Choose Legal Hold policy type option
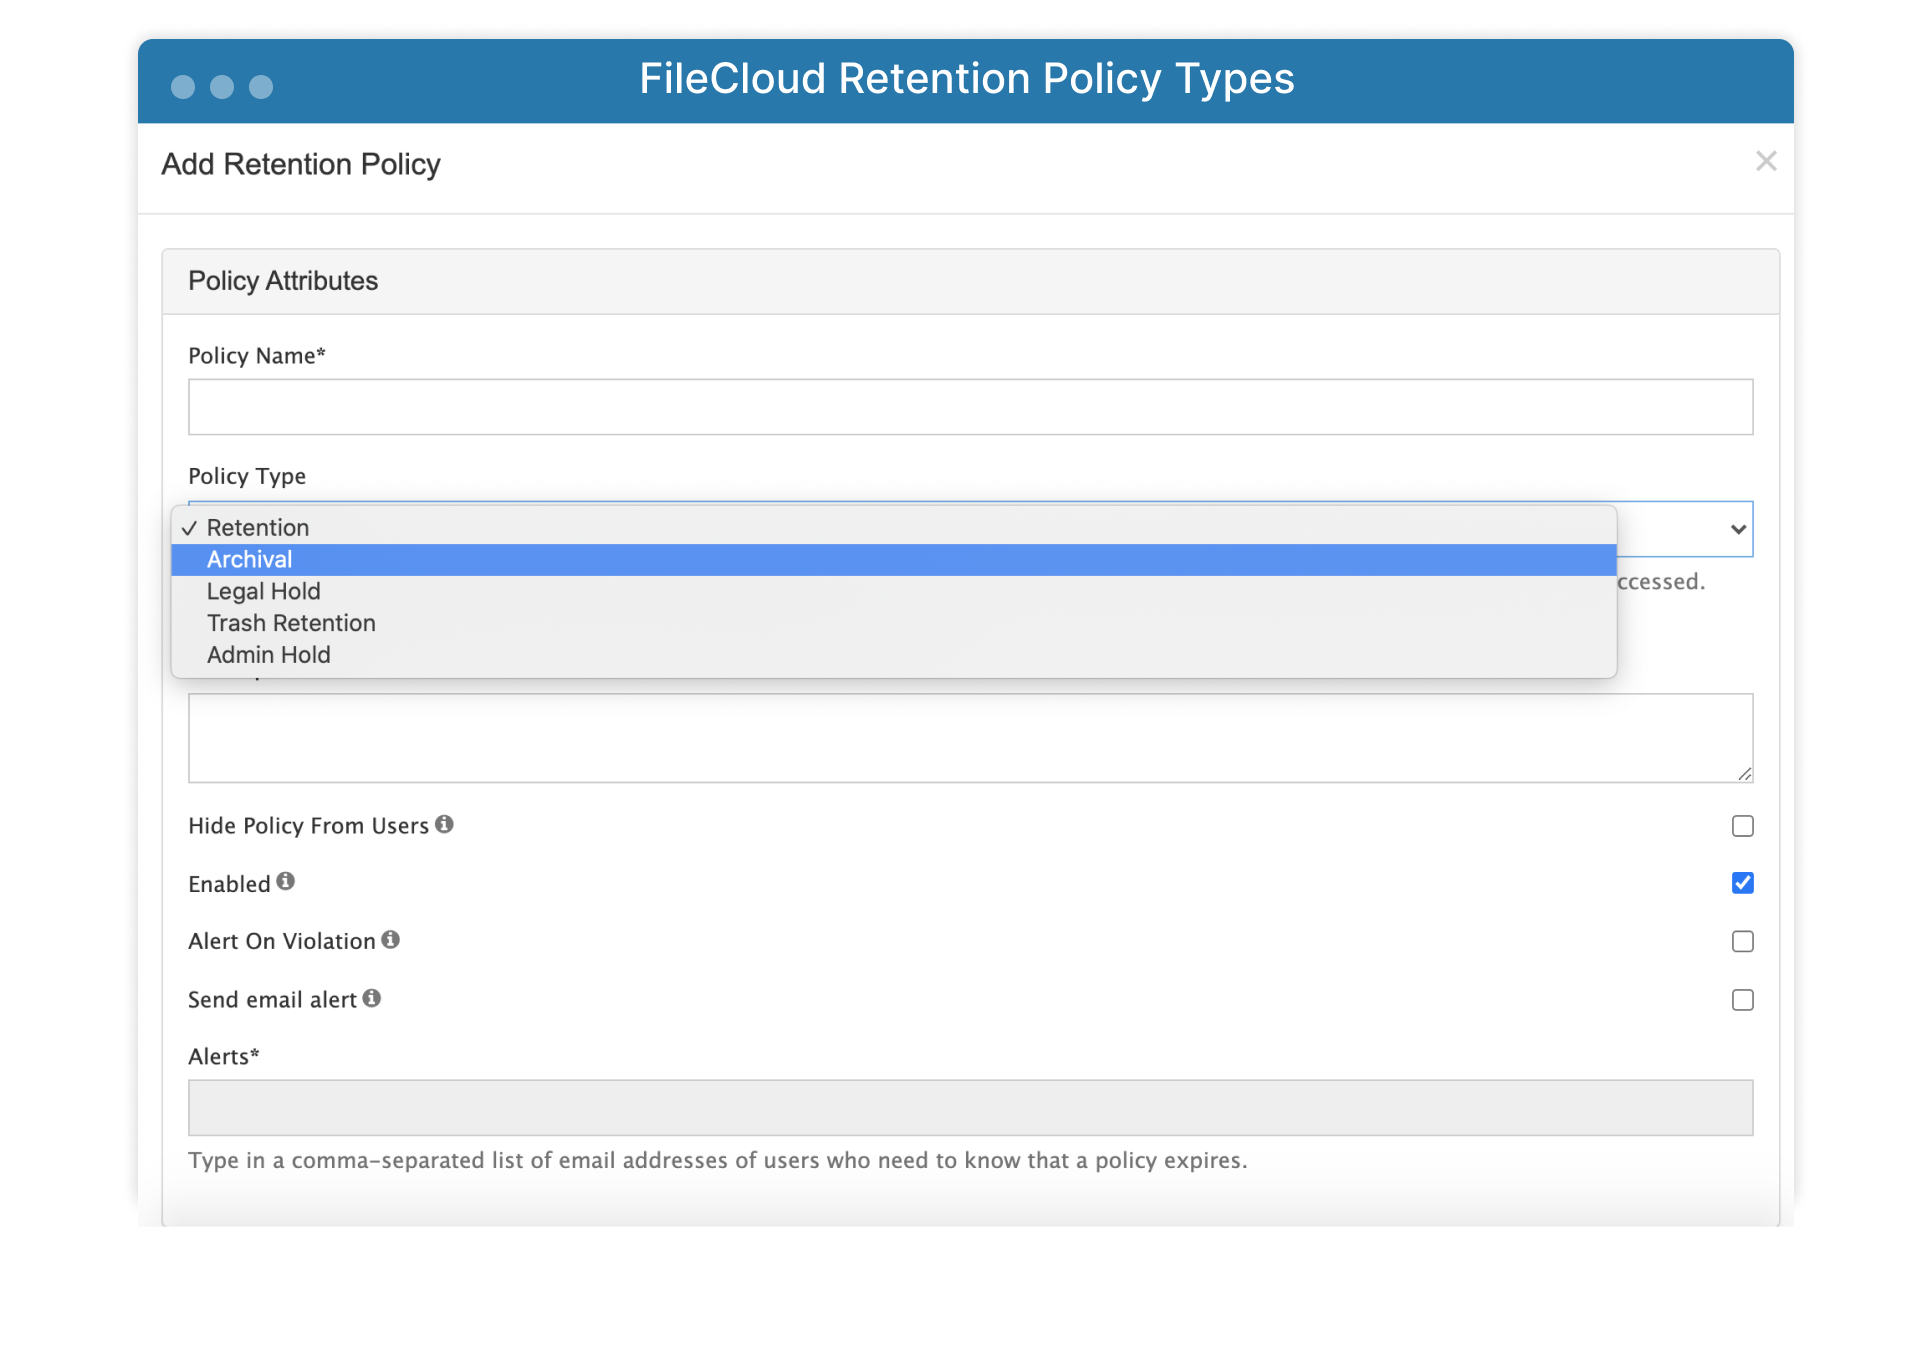This screenshot has height=1368, width=1932. pyautogui.click(x=264, y=592)
